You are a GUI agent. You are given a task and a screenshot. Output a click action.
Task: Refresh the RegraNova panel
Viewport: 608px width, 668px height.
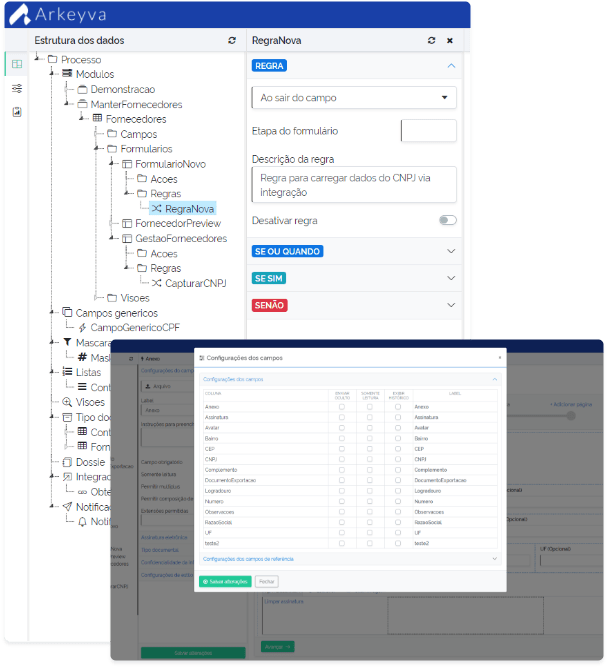[431, 40]
